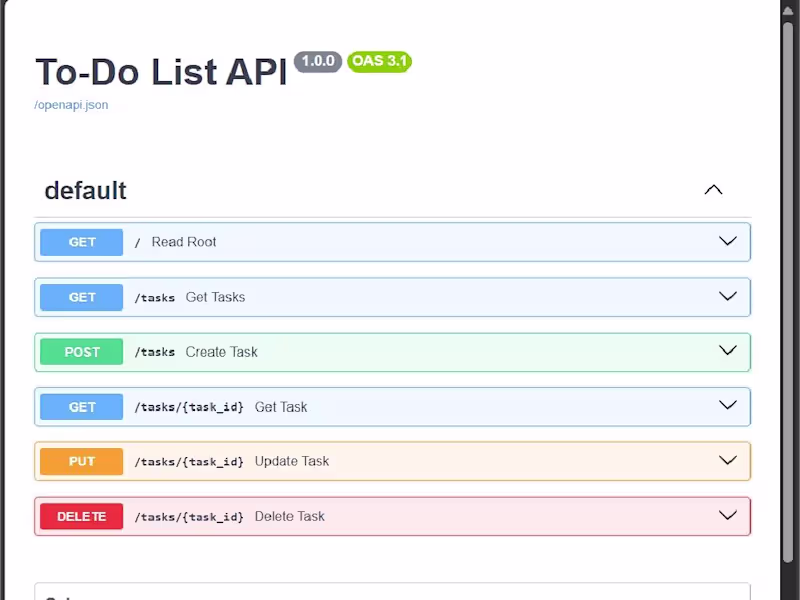
Task: Click the 1.0.0 version badge
Action: pos(319,61)
